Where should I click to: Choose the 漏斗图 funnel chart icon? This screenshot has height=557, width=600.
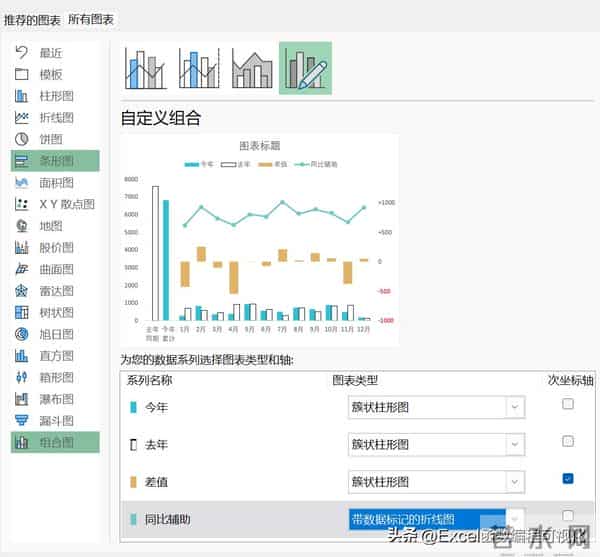click(x=21, y=421)
